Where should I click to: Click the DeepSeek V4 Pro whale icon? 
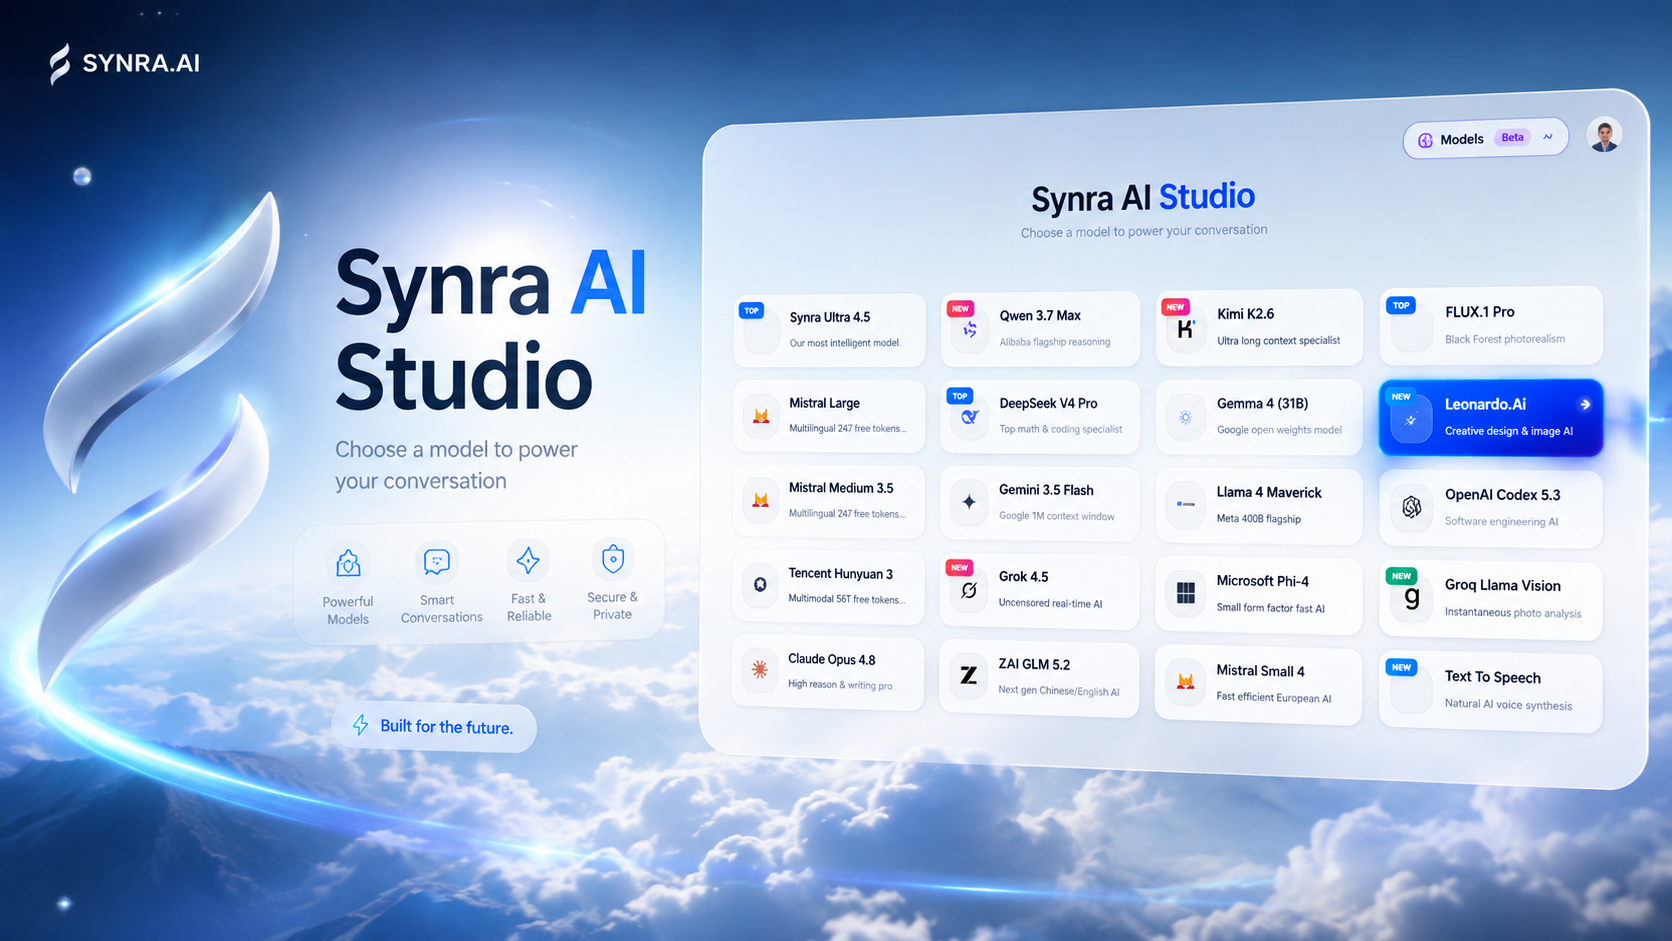[969, 417]
